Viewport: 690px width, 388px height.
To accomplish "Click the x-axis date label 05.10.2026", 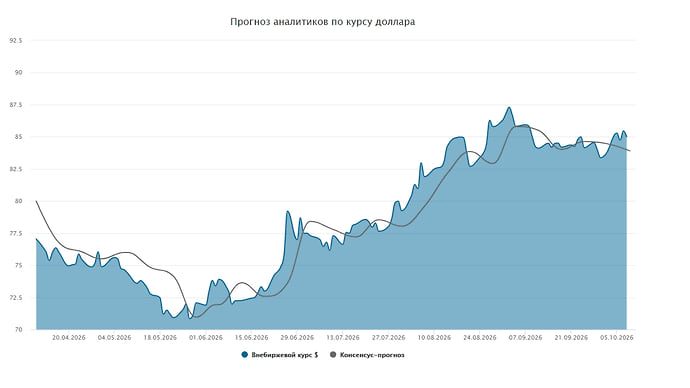I will click(x=617, y=337).
